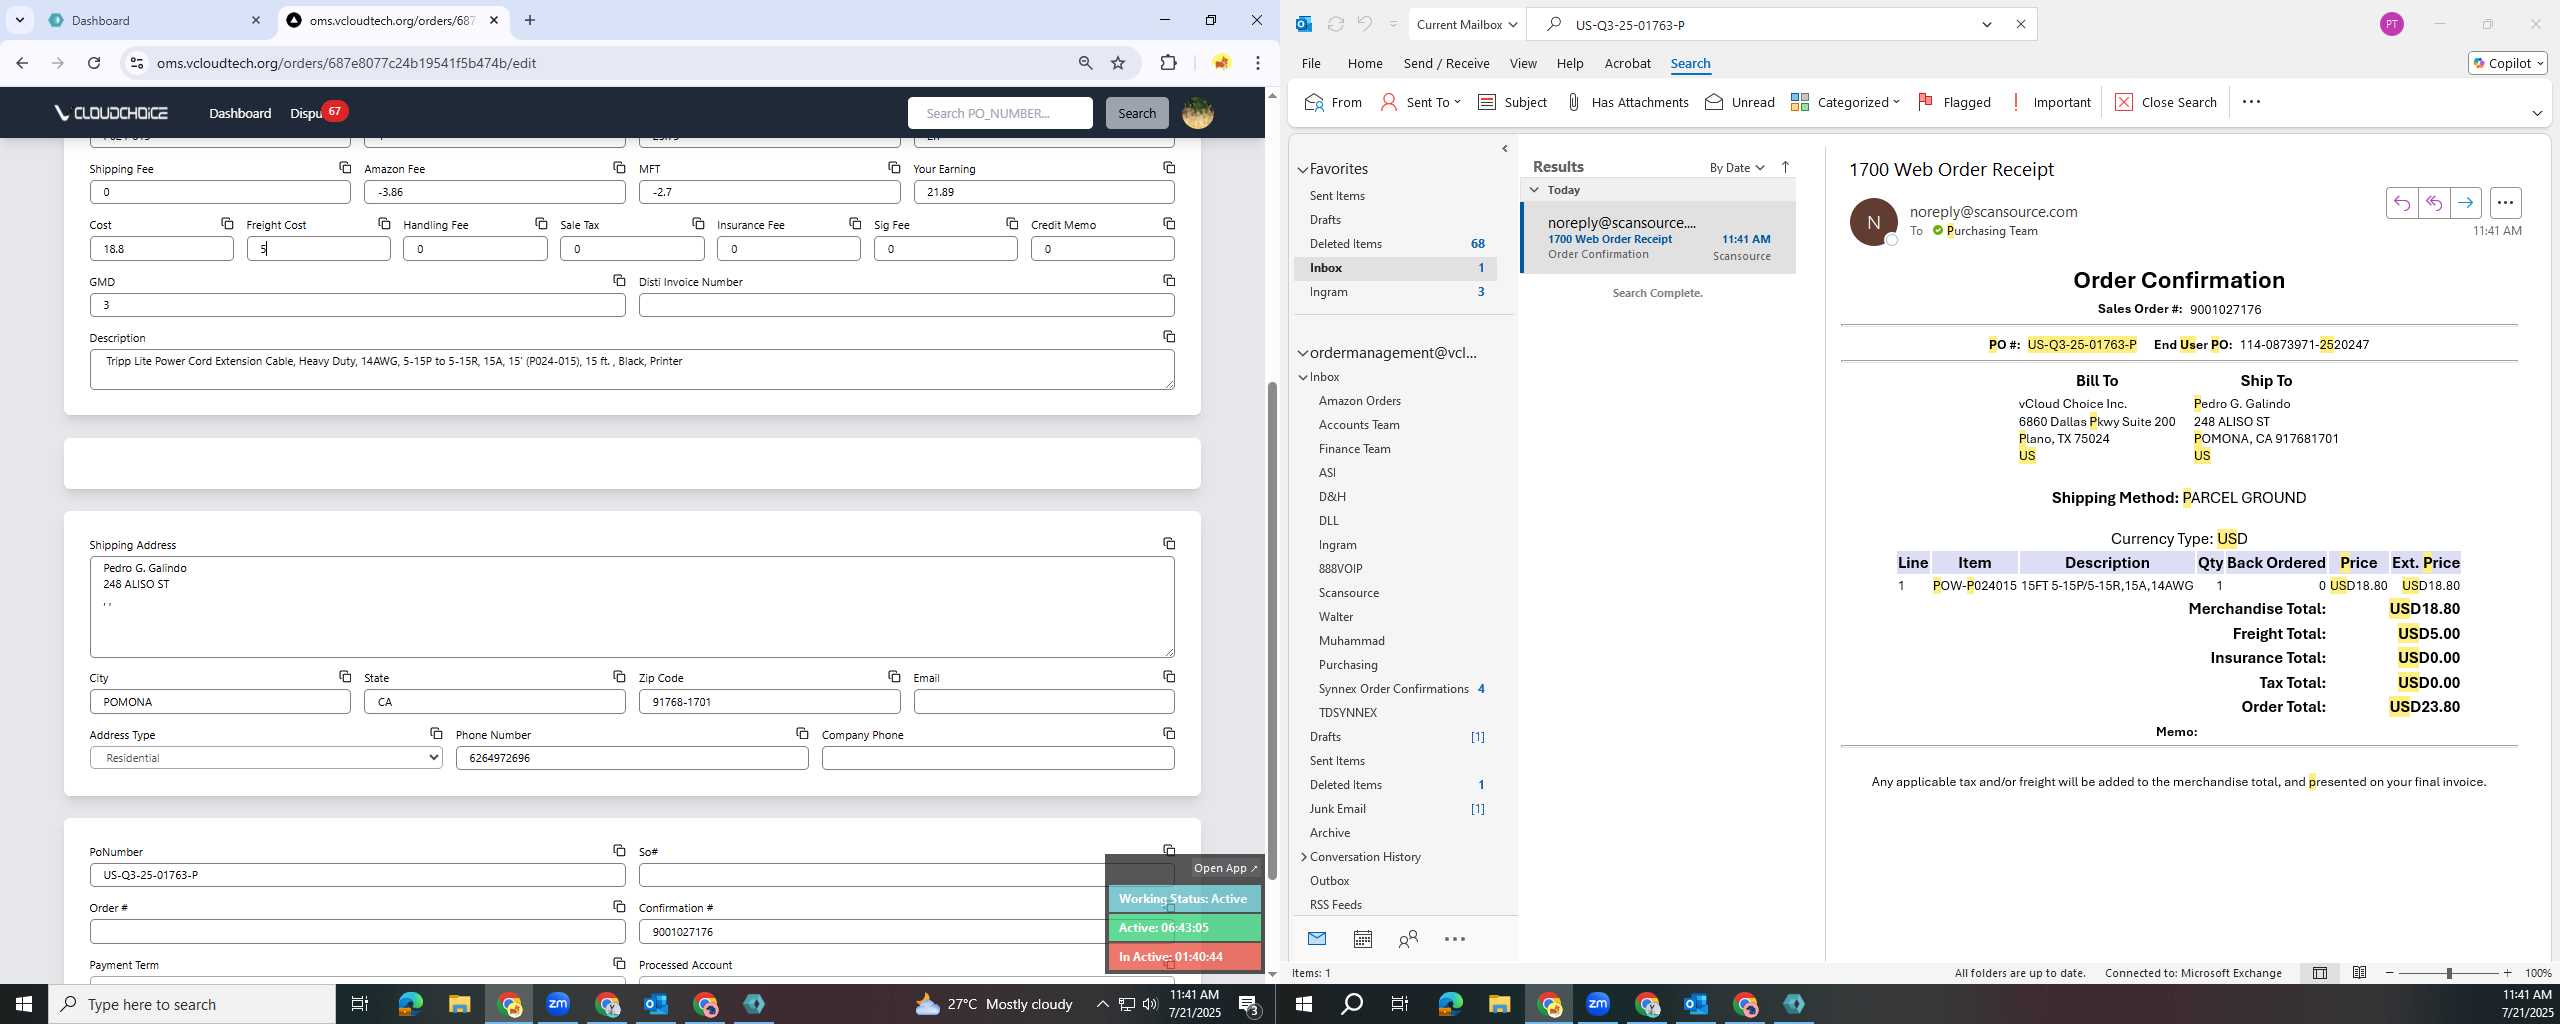Click the Freight Cost input field

[318, 249]
